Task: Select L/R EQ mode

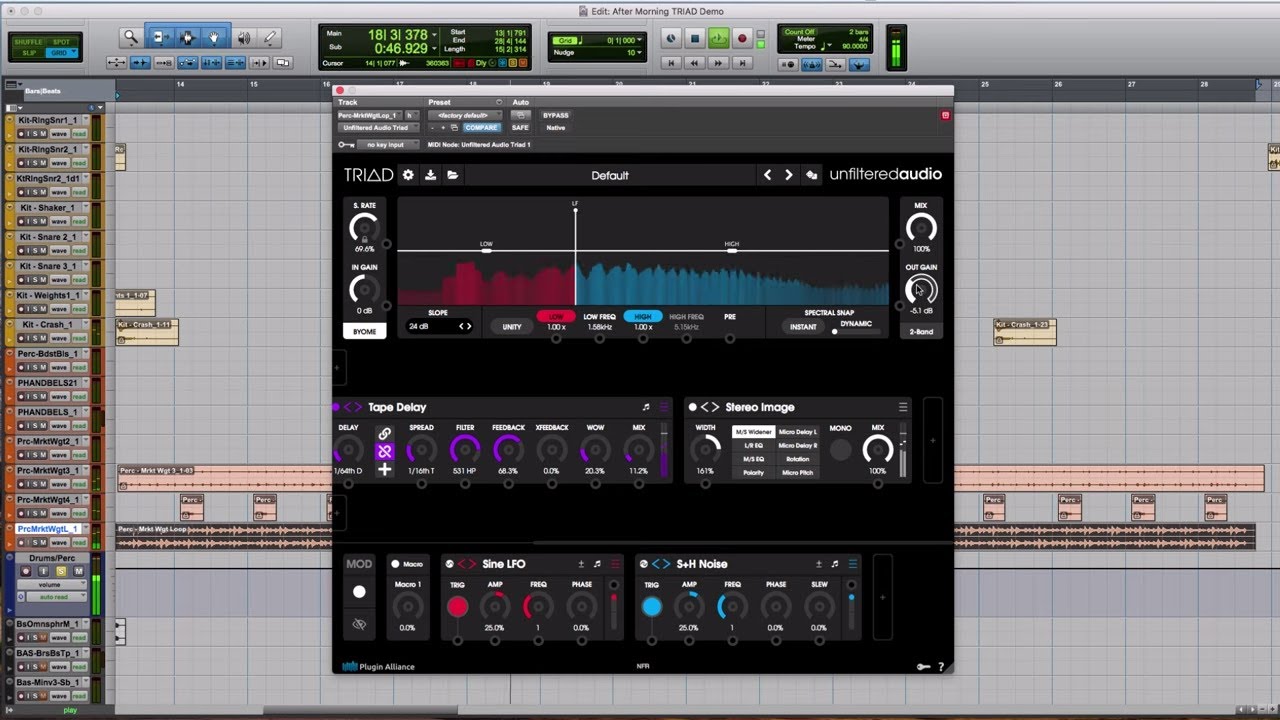Action: pyautogui.click(x=753, y=445)
